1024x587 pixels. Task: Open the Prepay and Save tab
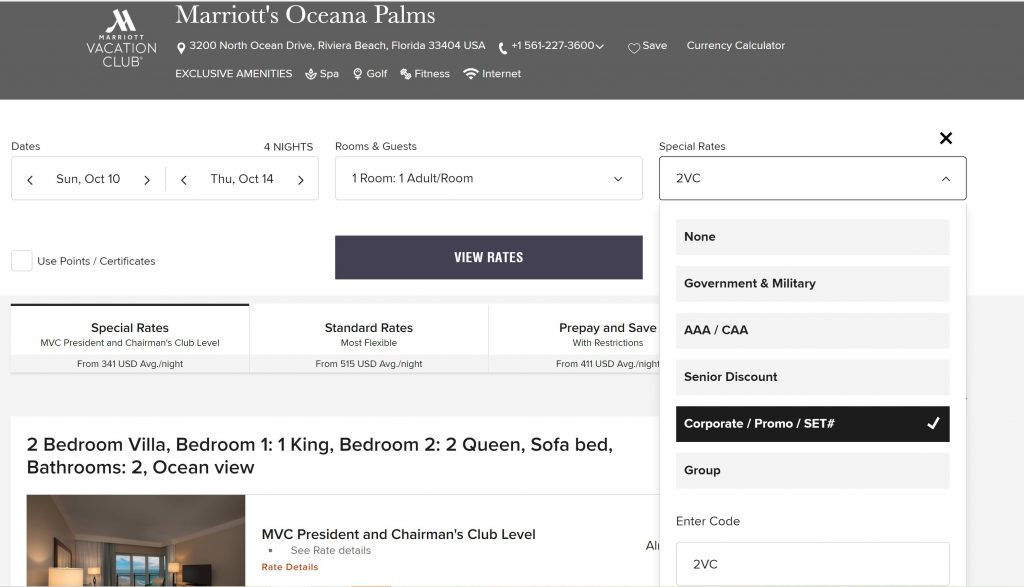coord(607,336)
